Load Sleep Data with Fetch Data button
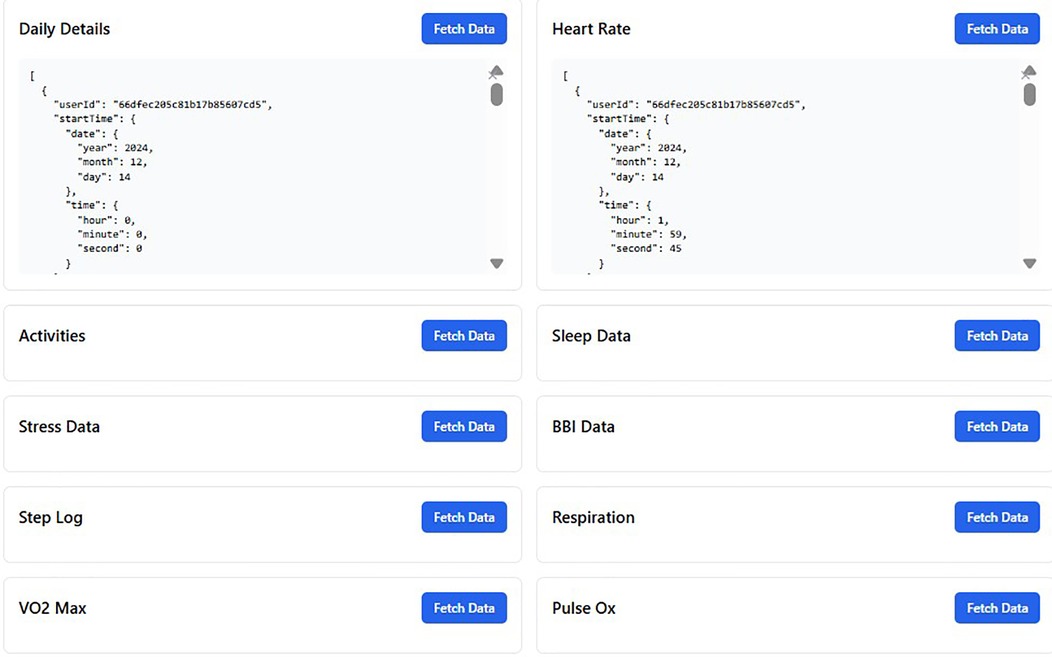 pos(996,336)
